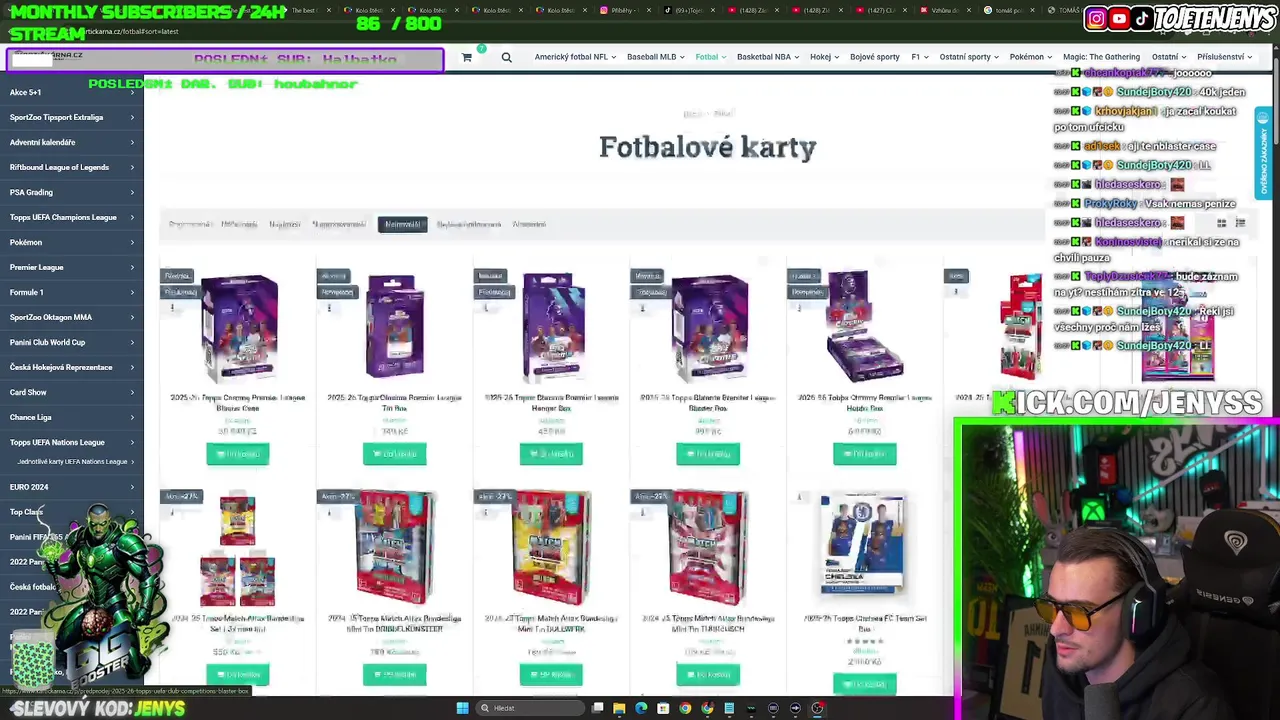
Task: Open Magic: The Gathering category
Action: click(1101, 57)
